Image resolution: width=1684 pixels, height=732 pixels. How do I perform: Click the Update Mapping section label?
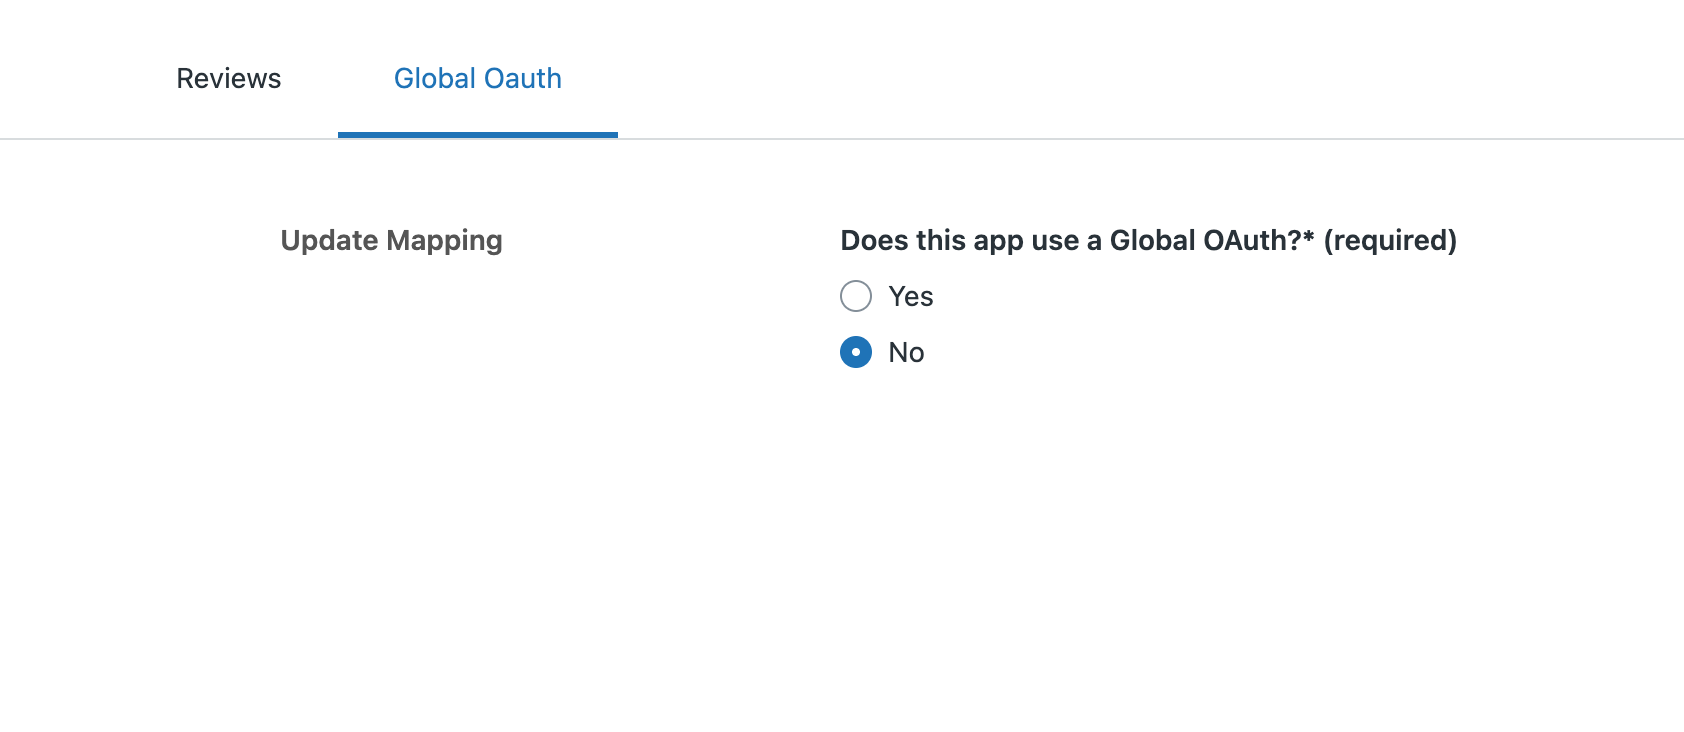click(391, 240)
